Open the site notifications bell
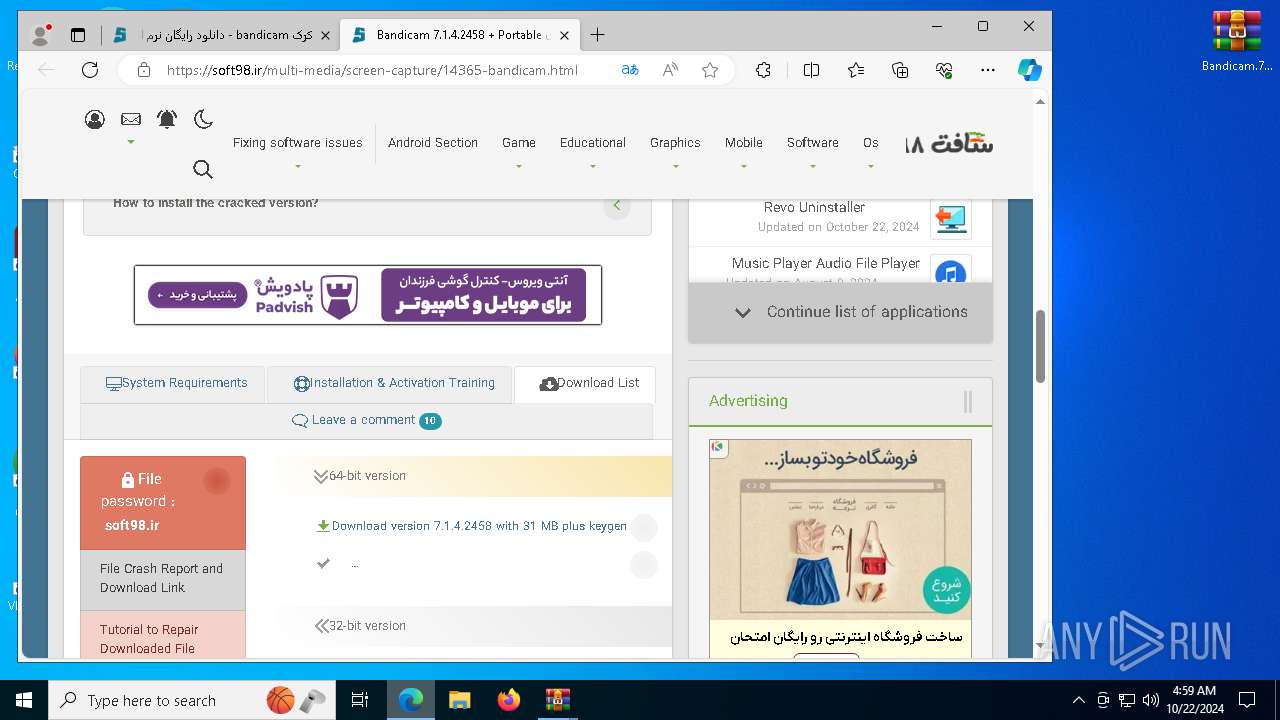The height and width of the screenshot is (720, 1280). (x=167, y=120)
